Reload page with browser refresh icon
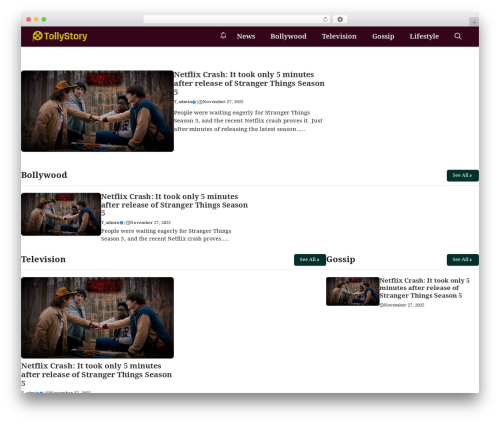Image resolution: width=500 pixels, height=423 pixels. tap(325, 19)
